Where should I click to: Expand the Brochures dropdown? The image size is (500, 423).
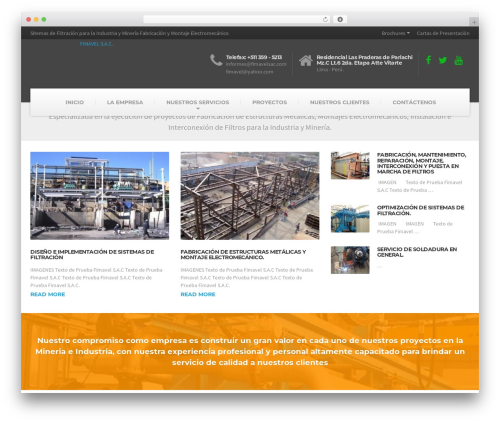(x=396, y=33)
